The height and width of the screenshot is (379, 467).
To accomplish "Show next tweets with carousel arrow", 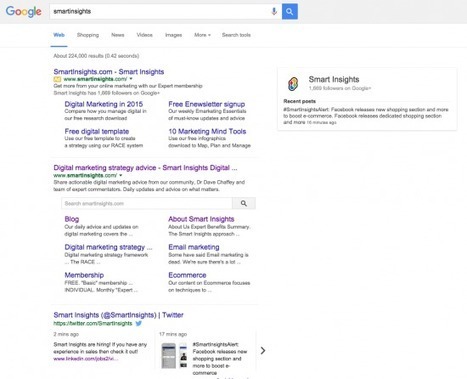I will tap(263, 350).
